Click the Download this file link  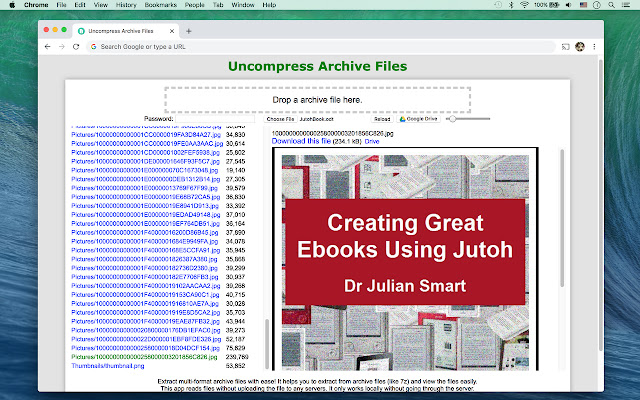[301, 141]
